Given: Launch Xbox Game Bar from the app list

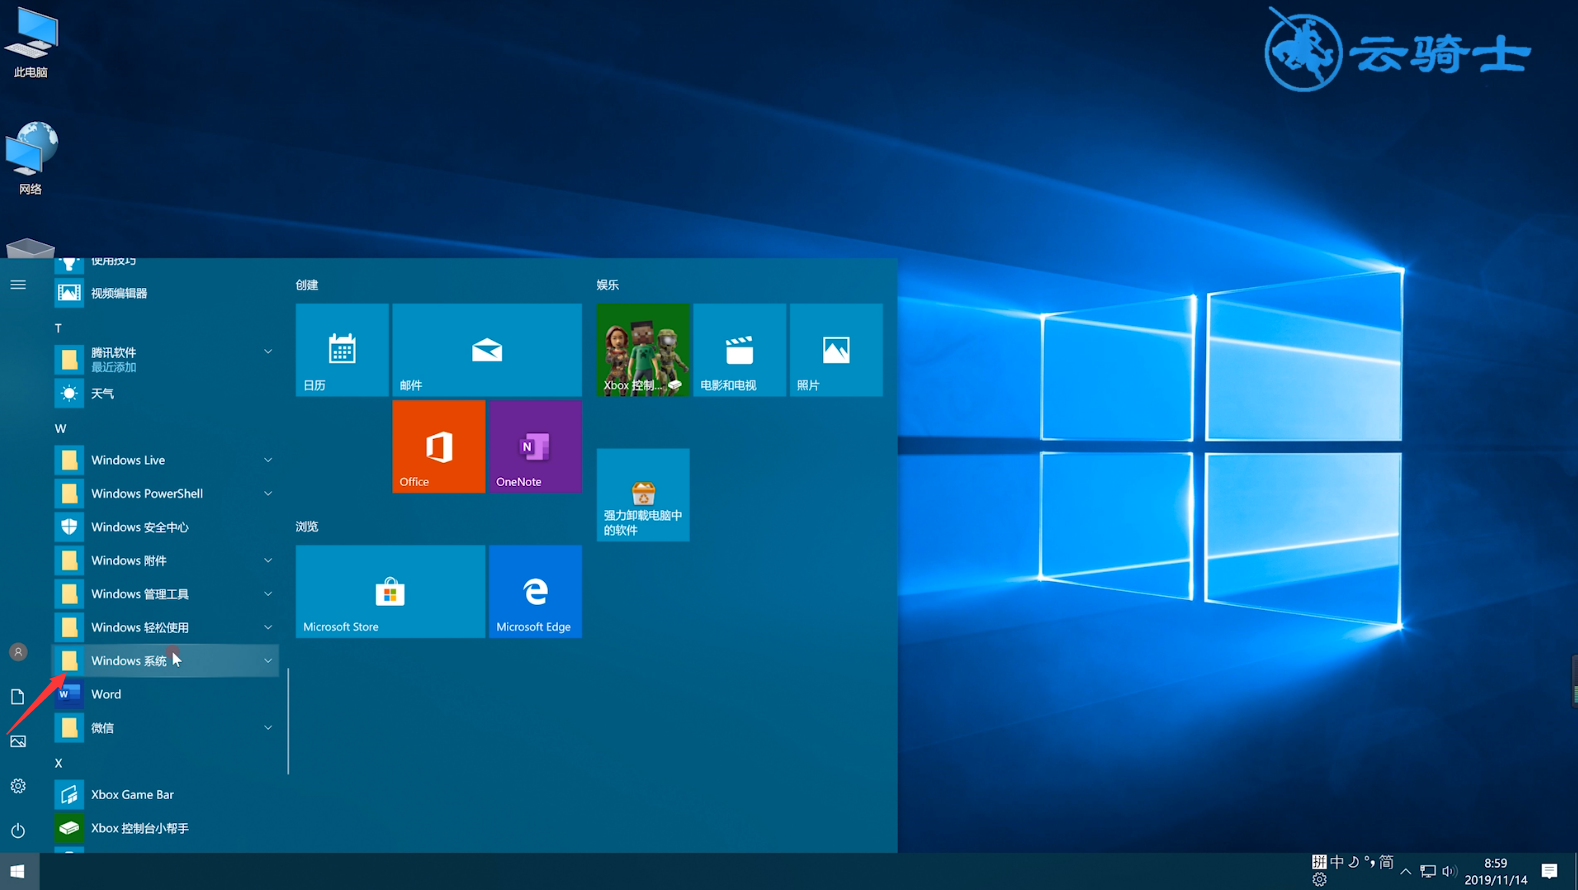Looking at the screenshot, I should 165,795.
